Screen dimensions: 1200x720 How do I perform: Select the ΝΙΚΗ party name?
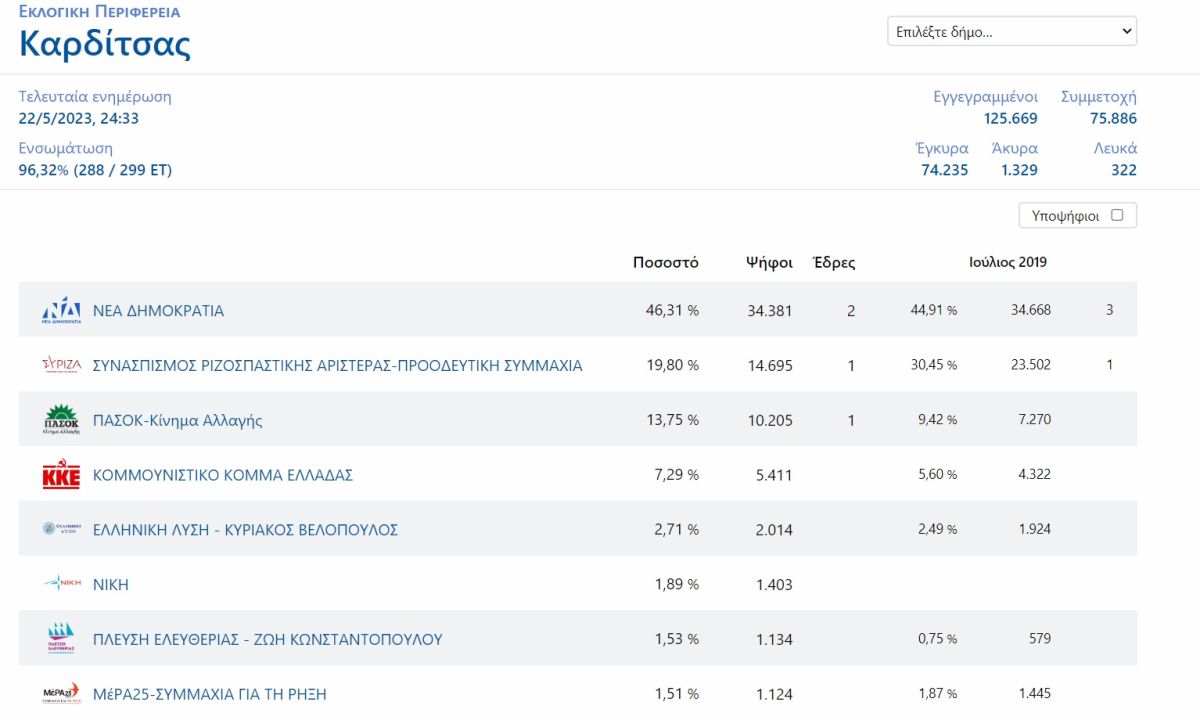click(x=110, y=584)
